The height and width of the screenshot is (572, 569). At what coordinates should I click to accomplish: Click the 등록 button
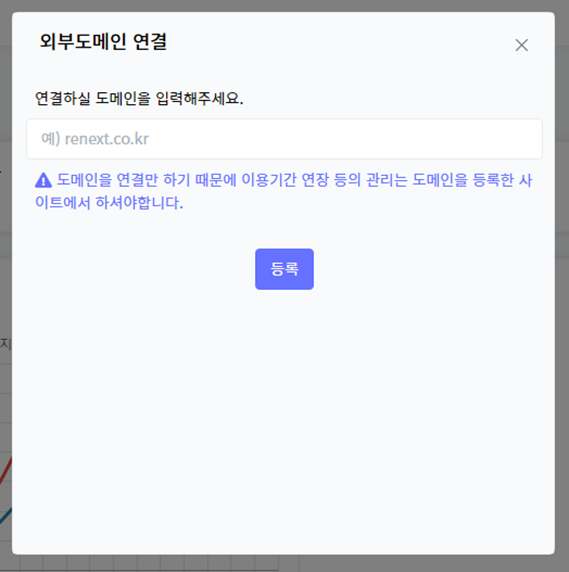[284, 269]
